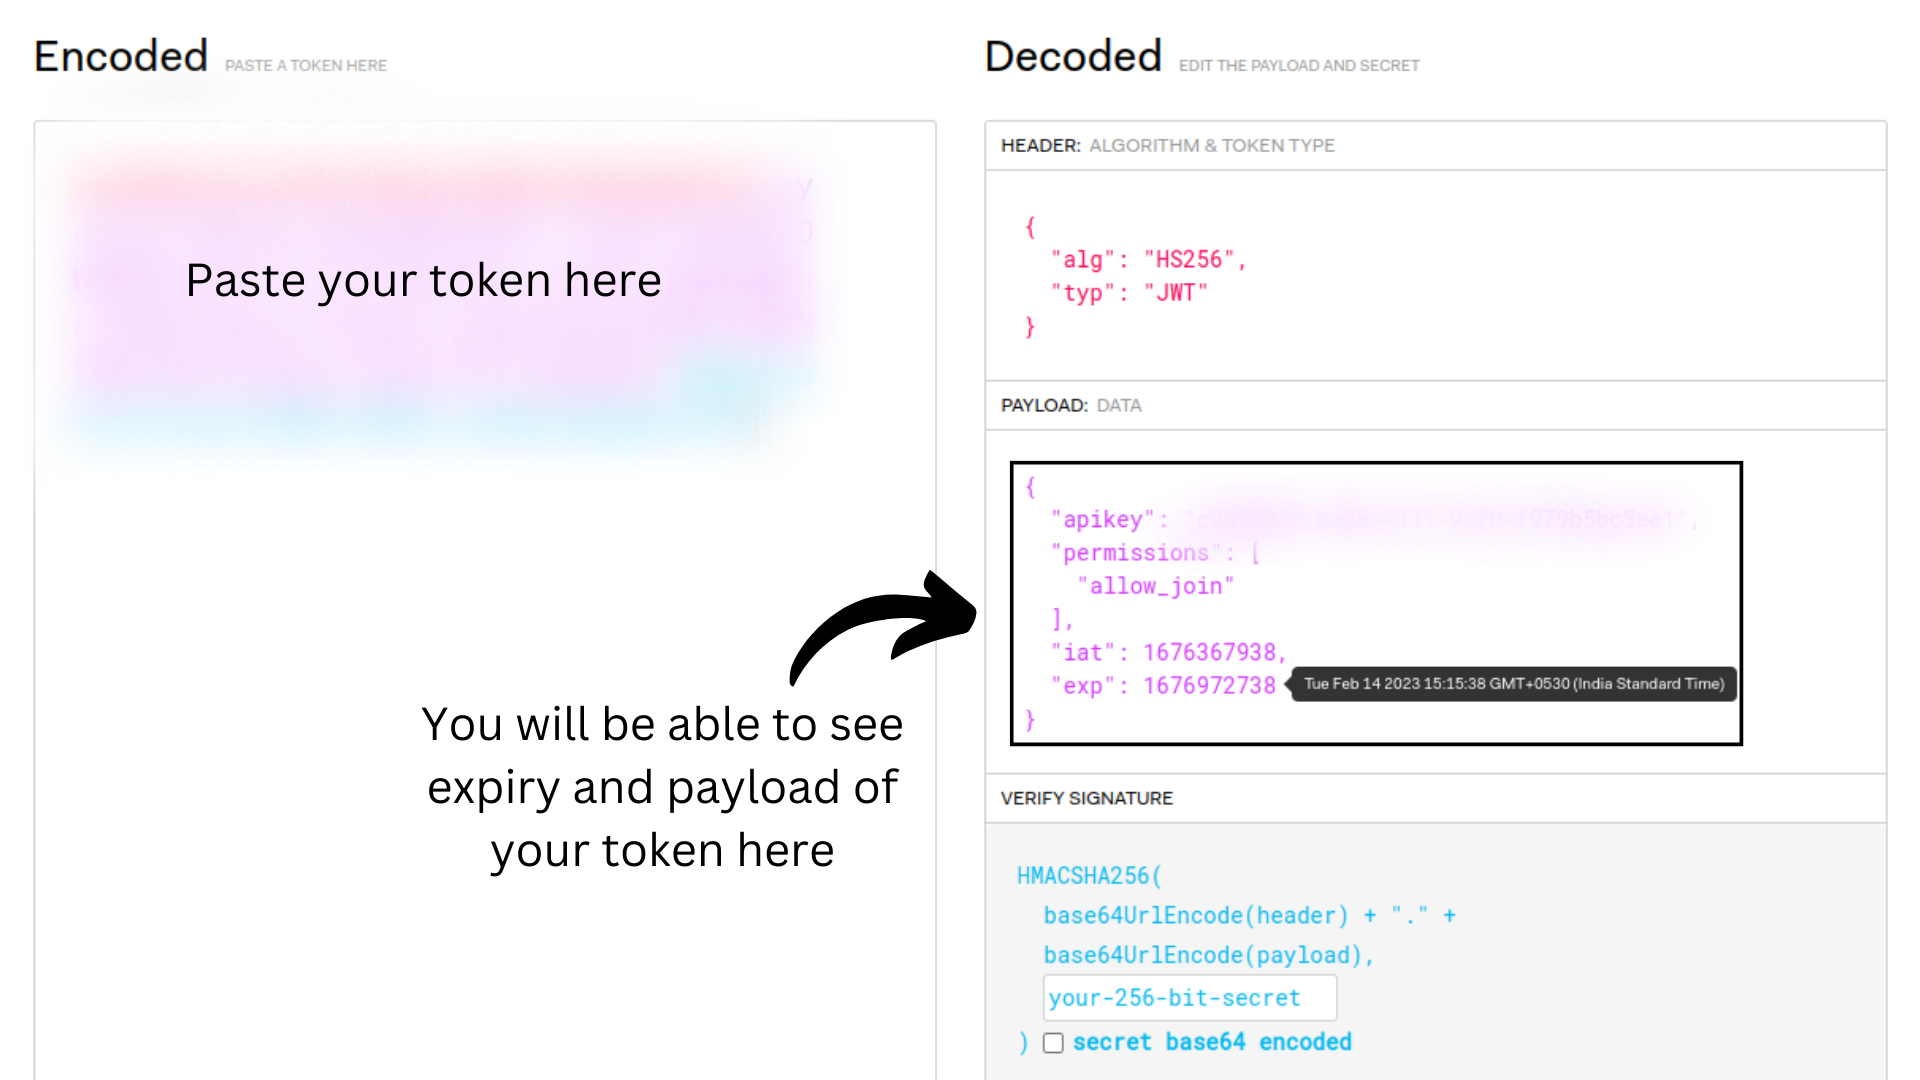Click the expiry date tooltip

click(x=1514, y=684)
